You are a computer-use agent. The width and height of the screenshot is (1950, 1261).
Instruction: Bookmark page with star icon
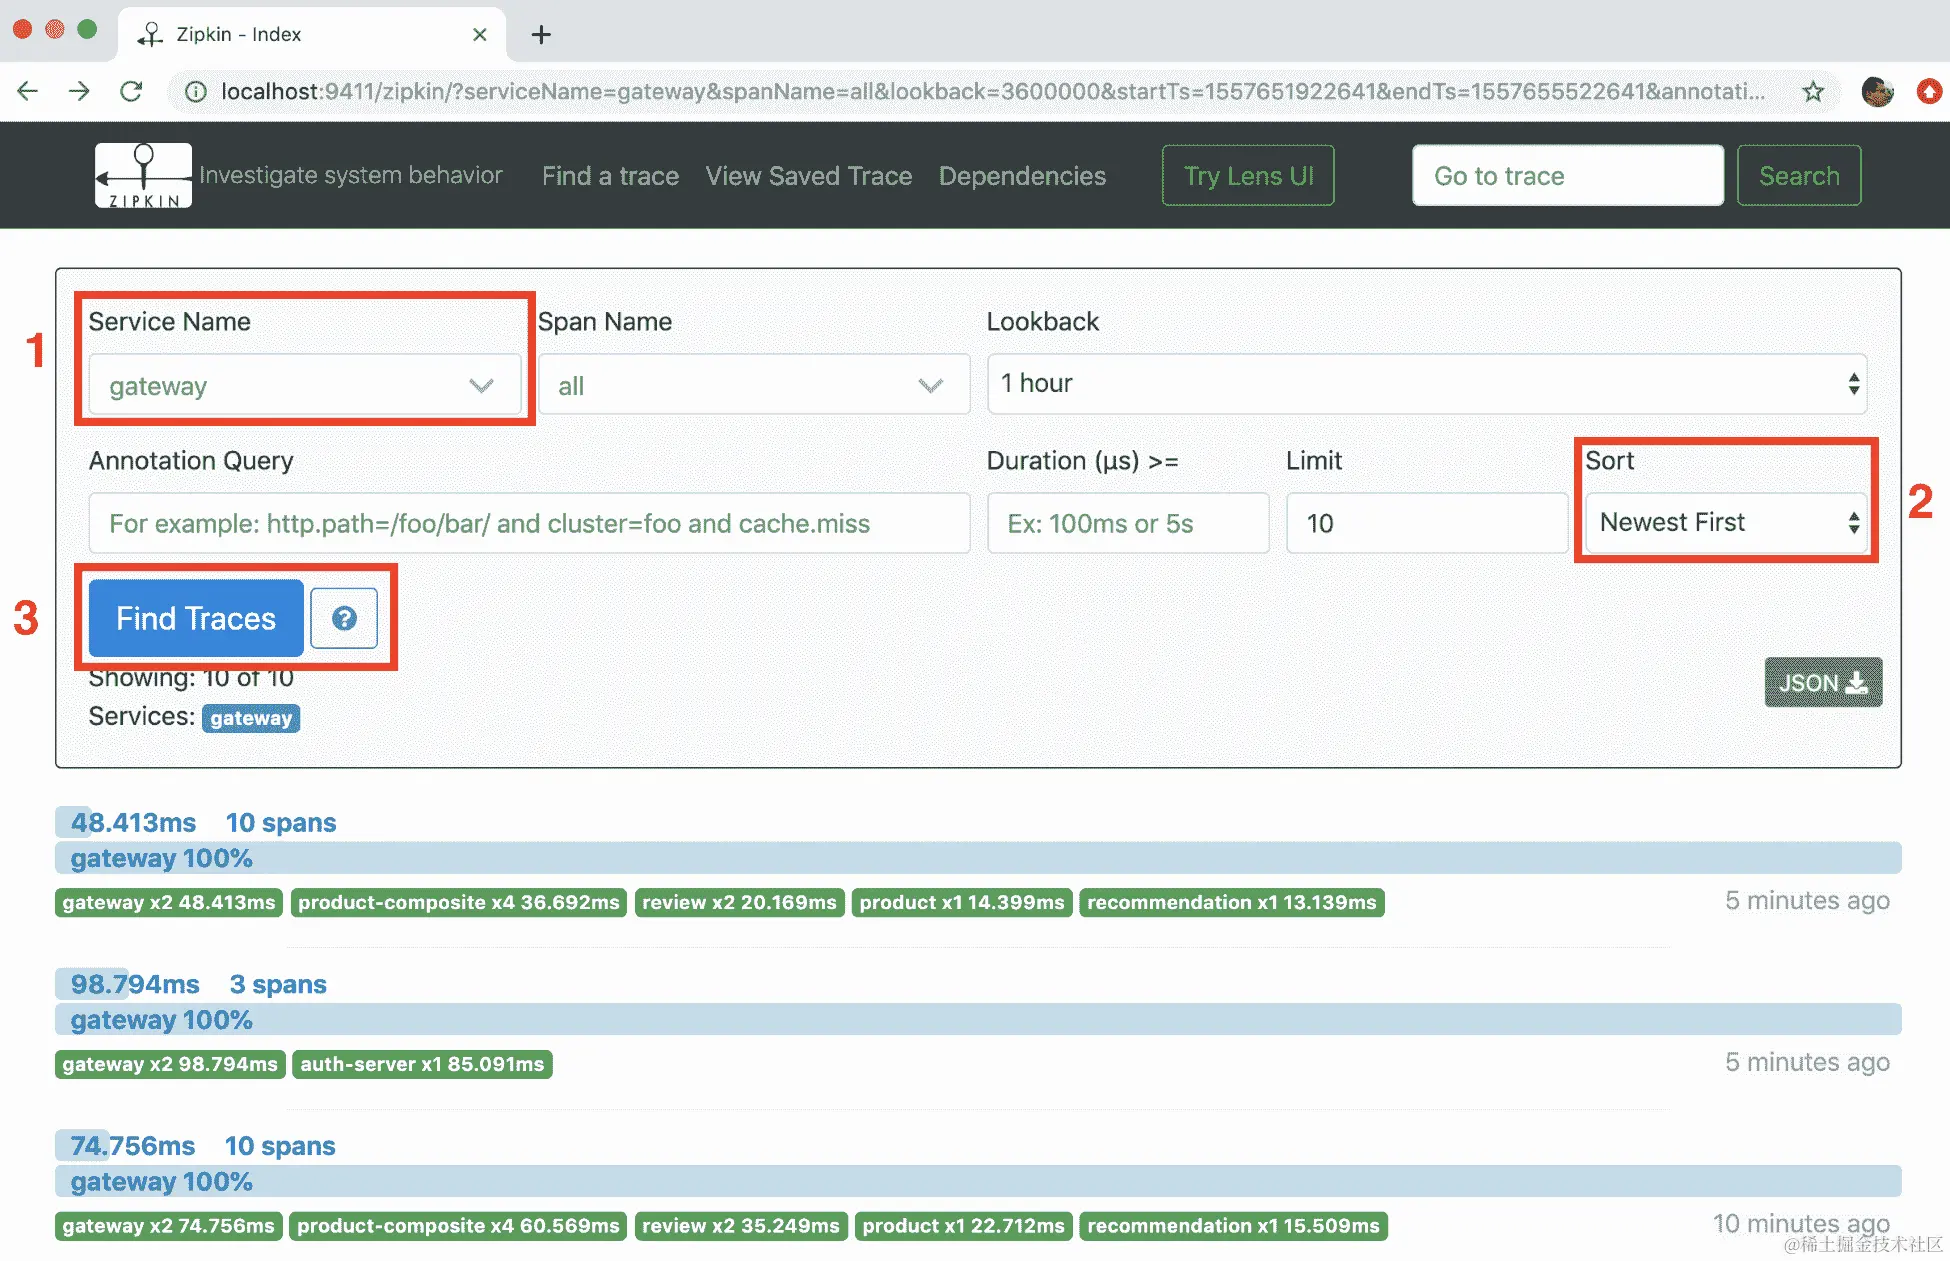1813,92
